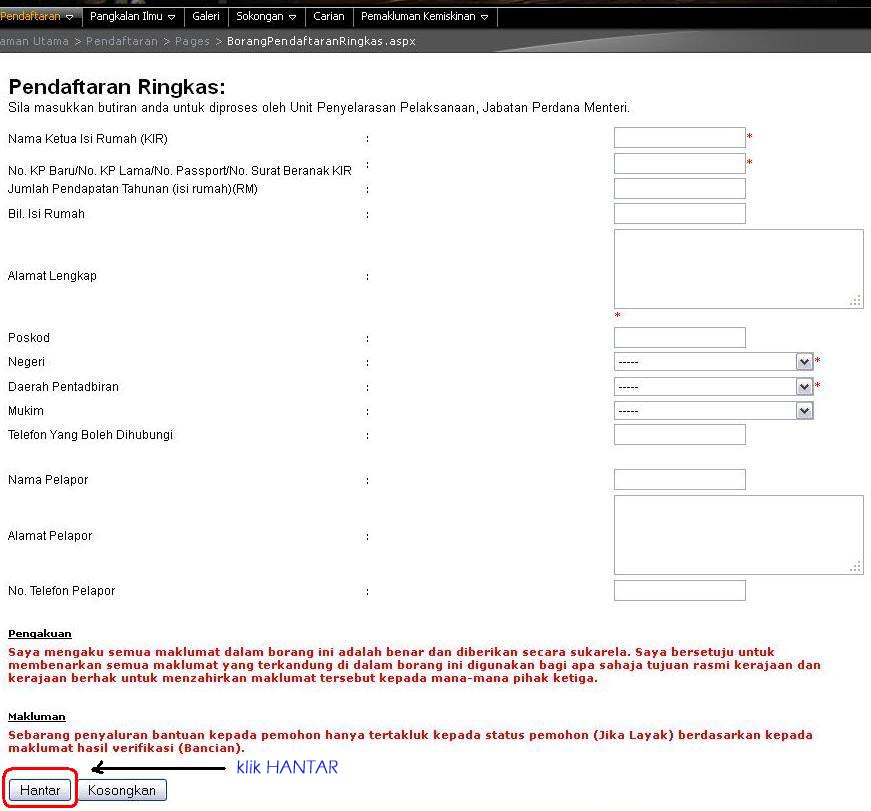
Task: Click the Pemakluman Kemiskinan arrow icon
Action: [x=484, y=17]
